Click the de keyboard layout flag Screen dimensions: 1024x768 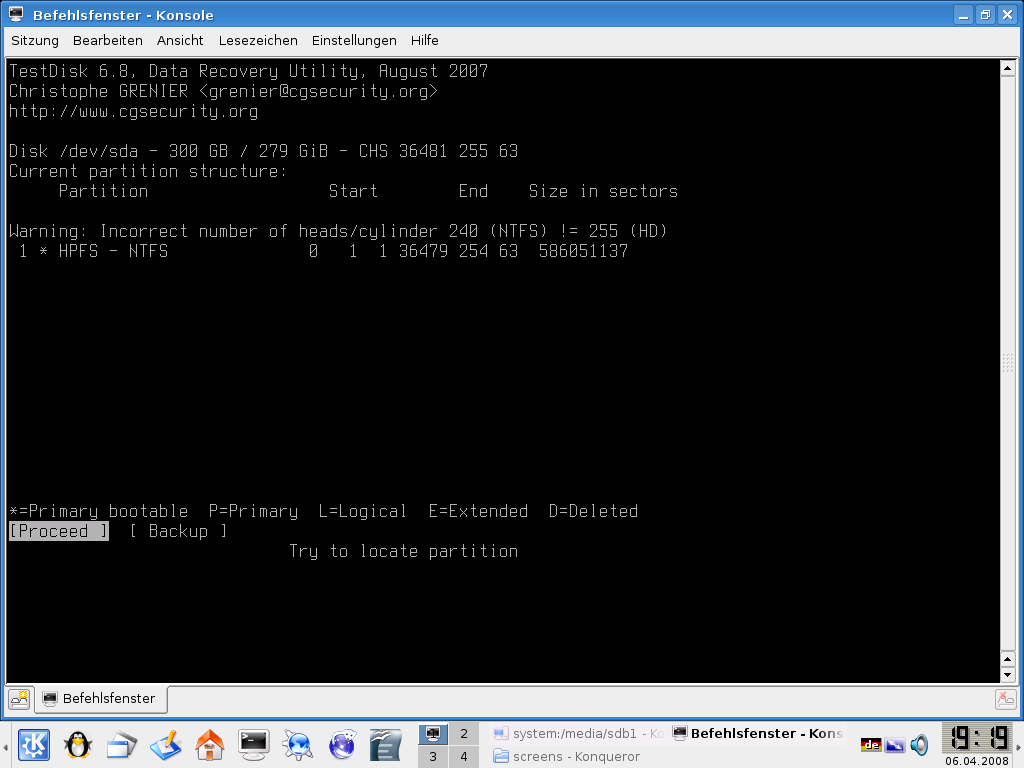pyautogui.click(x=871, y=744)
